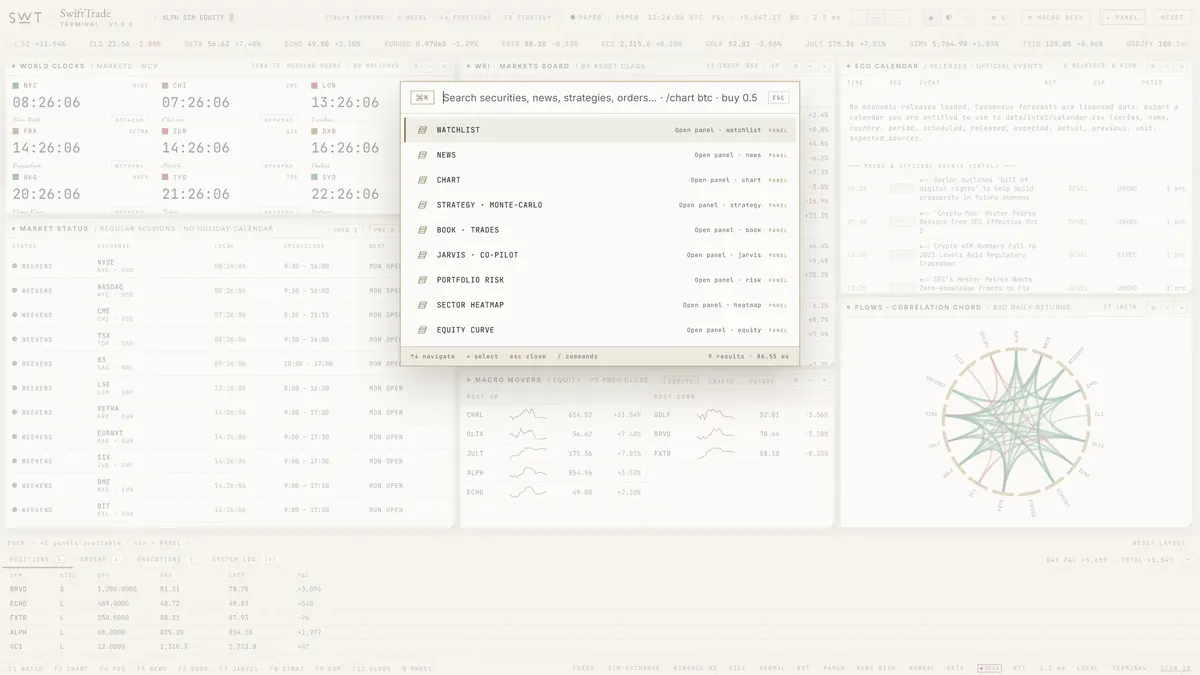Click the panel icon next to NEWS
The image size is (1200, 675).
pos(422,155)
